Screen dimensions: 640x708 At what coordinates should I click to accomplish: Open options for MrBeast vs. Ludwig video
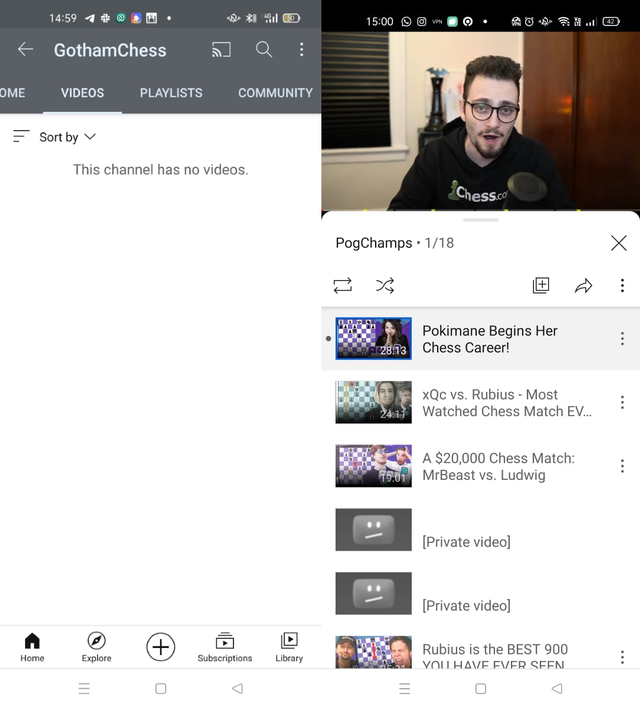point(622,466)
